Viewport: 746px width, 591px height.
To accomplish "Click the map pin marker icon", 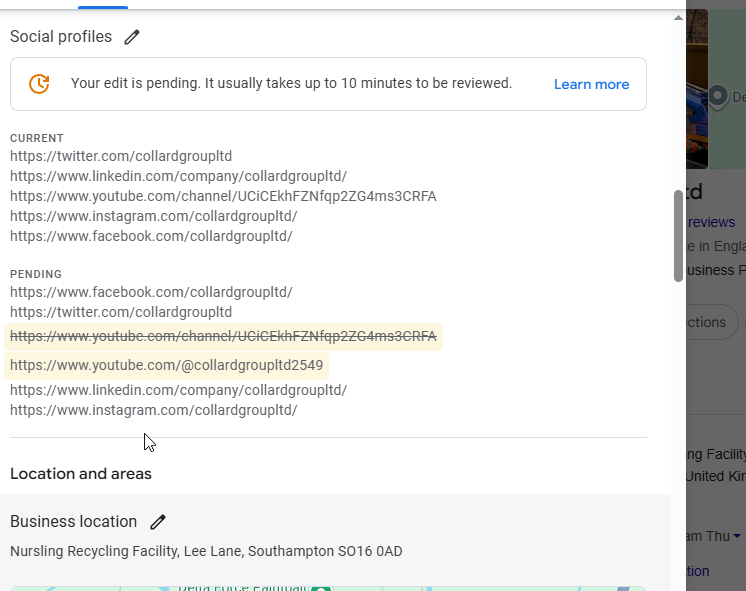I will (717, 97).
